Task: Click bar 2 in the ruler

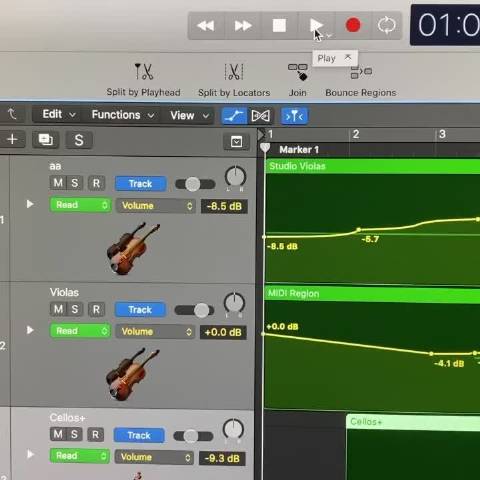Action: click(x=356, y=134)
